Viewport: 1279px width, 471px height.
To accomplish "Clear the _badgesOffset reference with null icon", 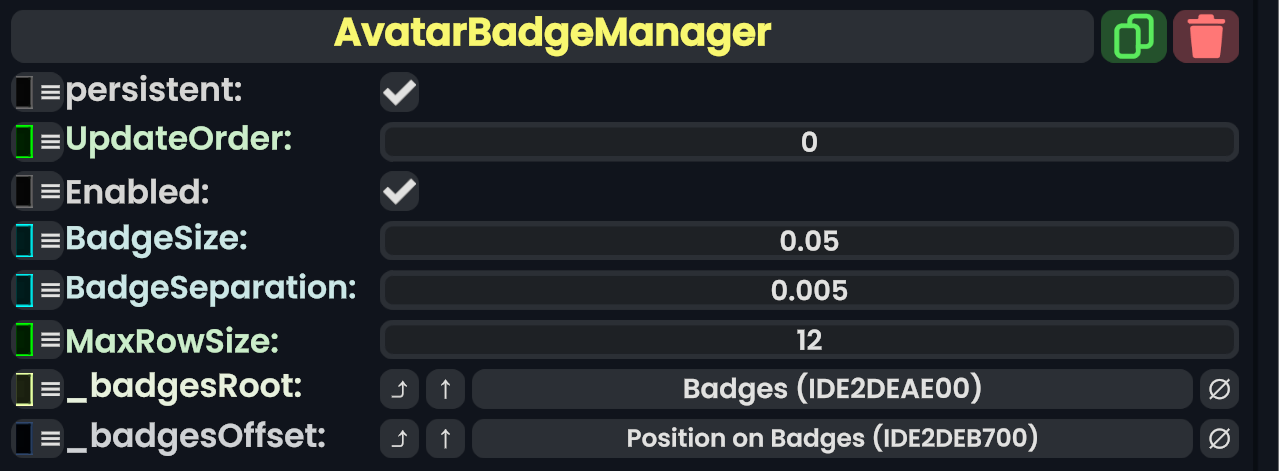I will [1219, 438].
